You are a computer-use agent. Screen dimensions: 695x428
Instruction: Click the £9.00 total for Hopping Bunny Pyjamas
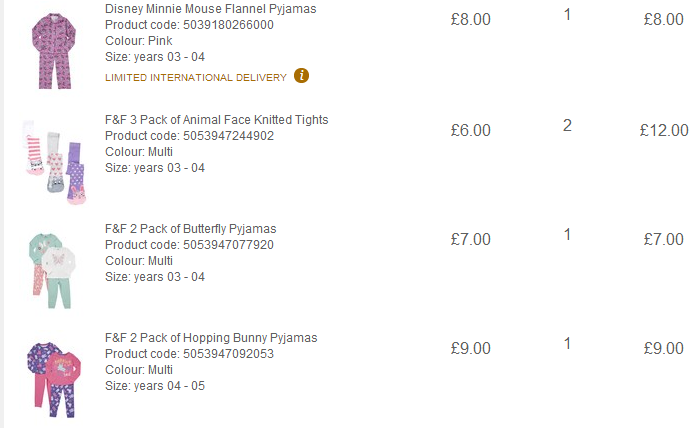[x=664, y=348]
